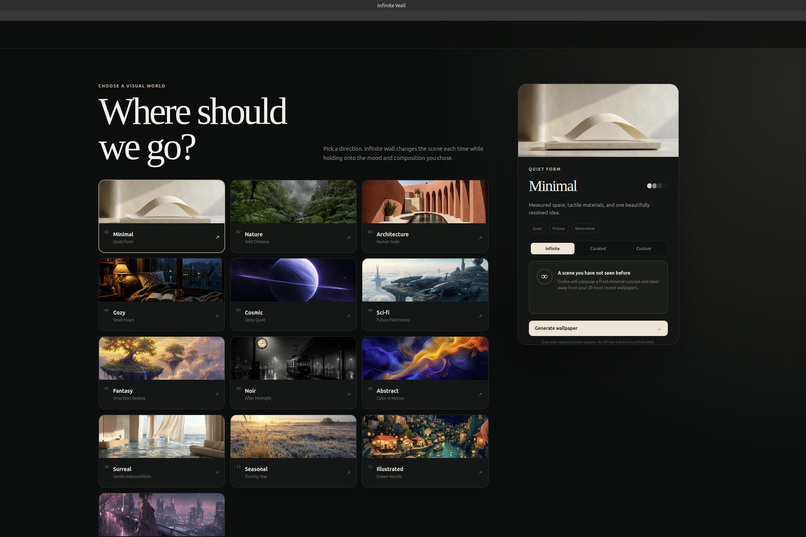This screenshot has width=806, height=537.
Task: Click the 'Unwritten Realms' subtitle under Fantasy
Action: point(129,398)
